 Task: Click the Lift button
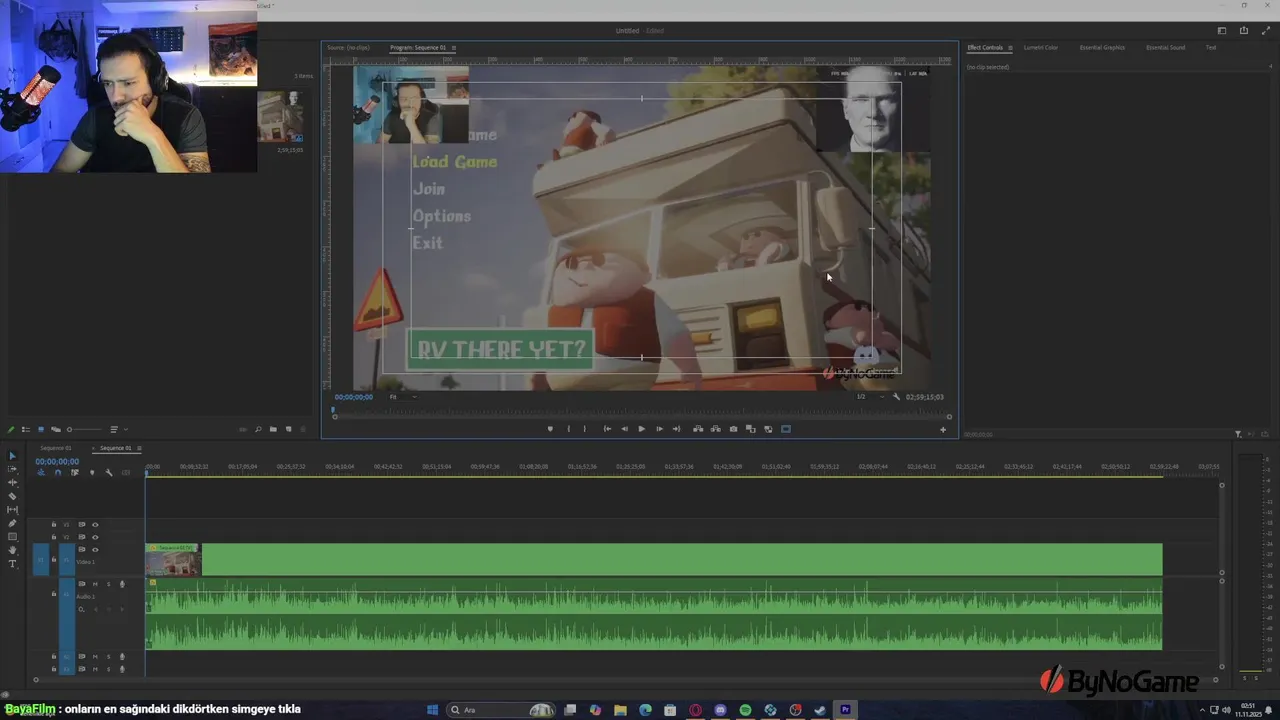698,429
